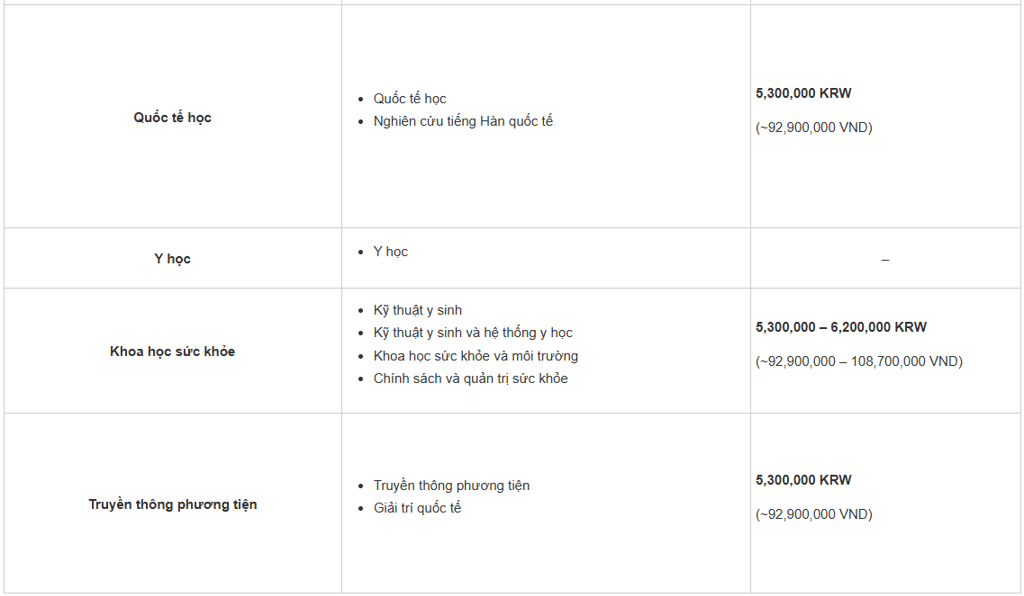Click the dash in the Y học fee cell

[885, 260]
